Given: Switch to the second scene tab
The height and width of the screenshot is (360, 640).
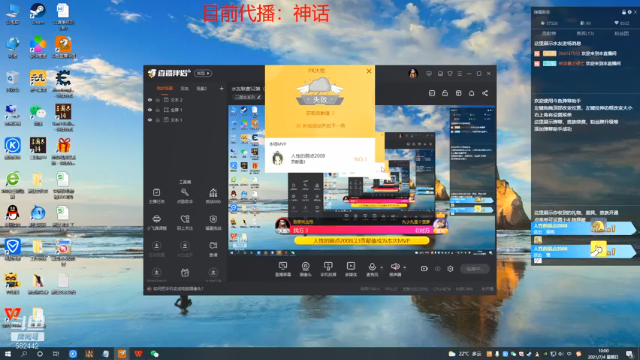Looking at the screenshot, I should coord(184,89).
